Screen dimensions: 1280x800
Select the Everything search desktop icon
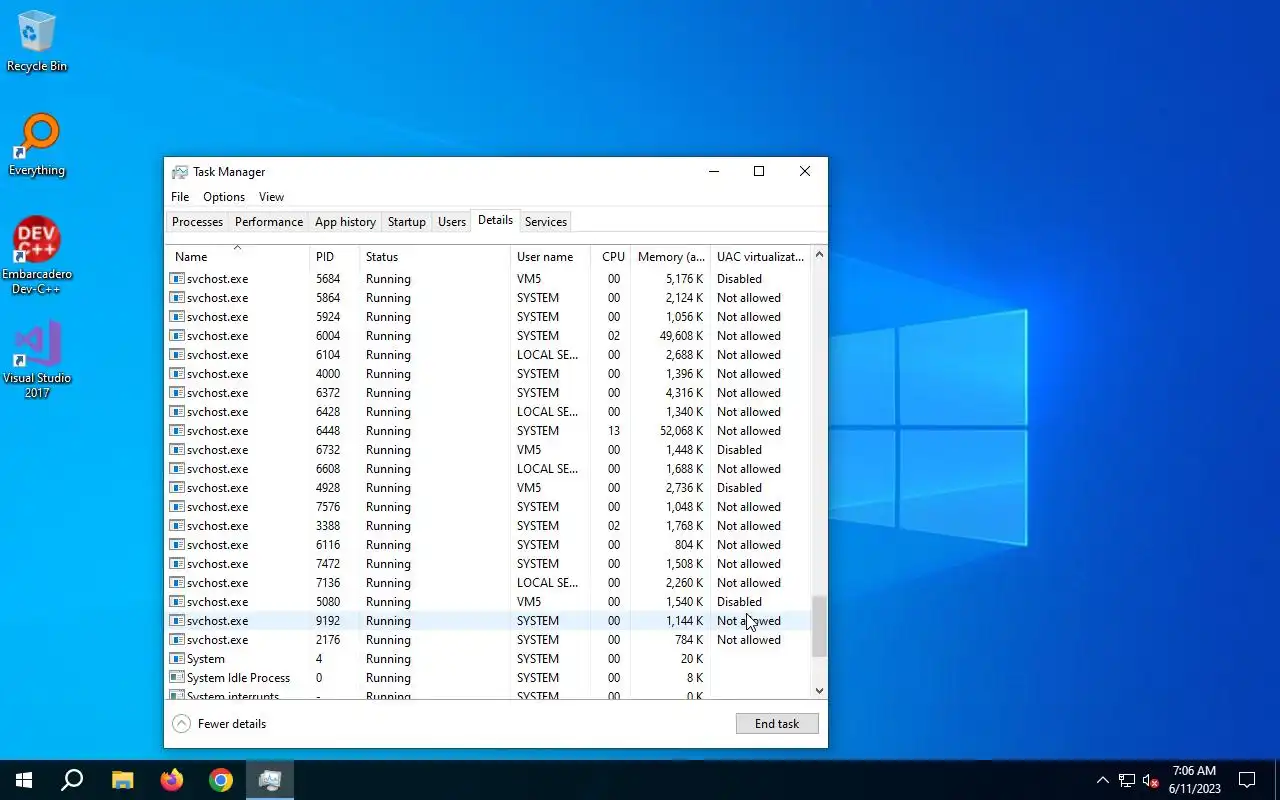click(x=37, y=145)
